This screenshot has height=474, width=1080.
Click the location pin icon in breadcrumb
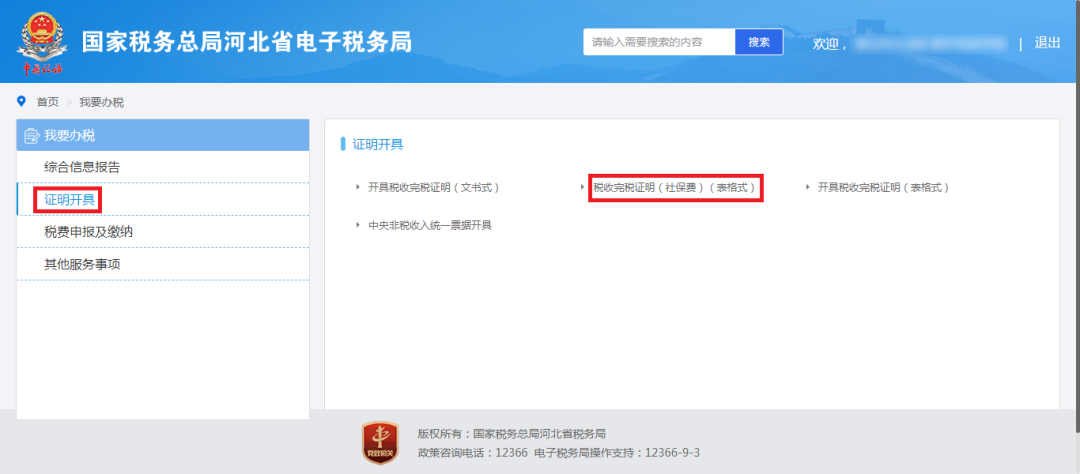tap(21, 101)
